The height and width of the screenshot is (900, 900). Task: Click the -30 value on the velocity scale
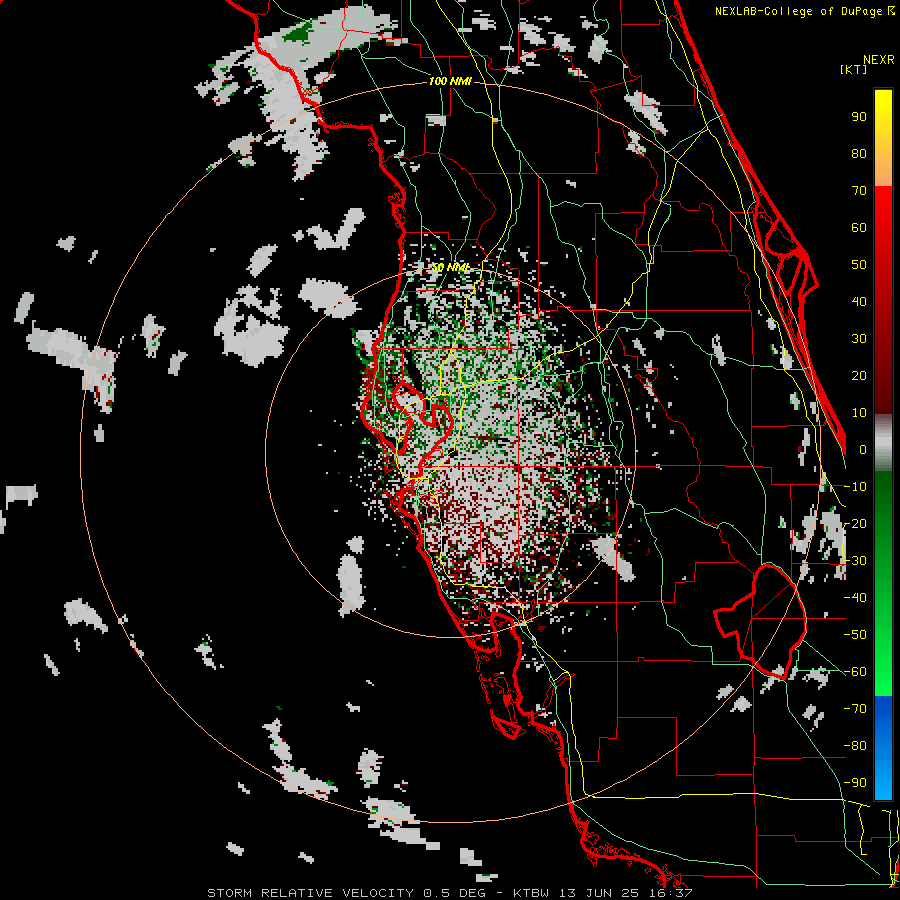pos(855,561)
